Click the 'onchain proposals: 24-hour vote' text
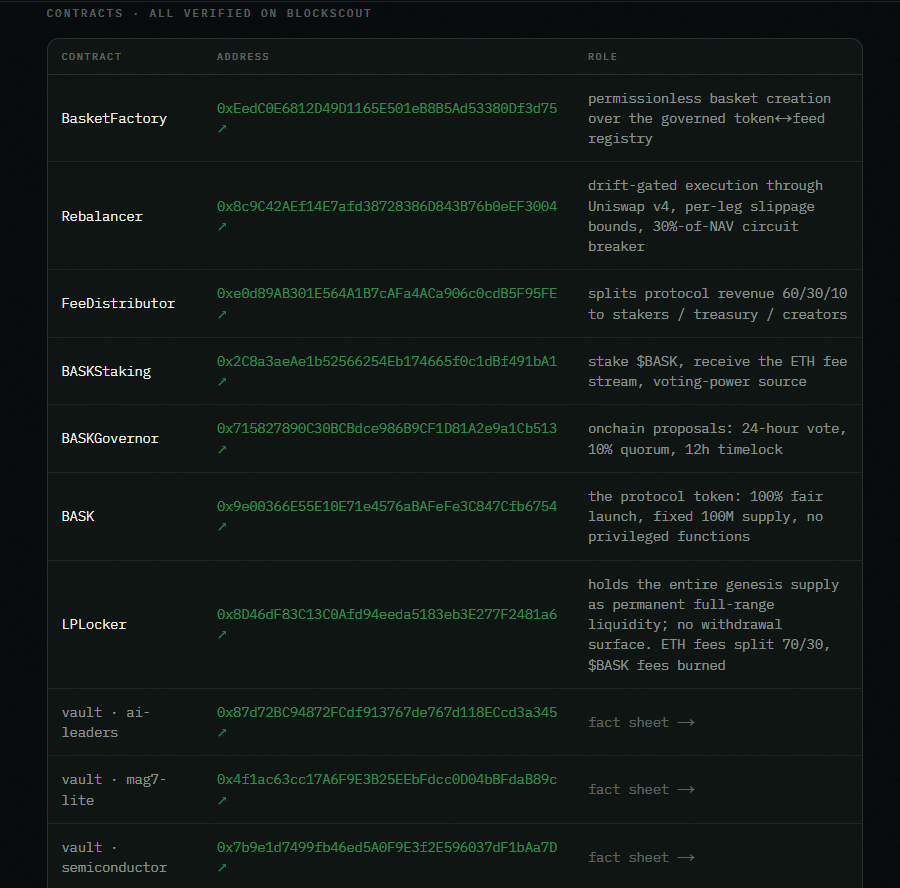Image resolution: width=900 pixels, height=888 pixels. pos(717,429)
